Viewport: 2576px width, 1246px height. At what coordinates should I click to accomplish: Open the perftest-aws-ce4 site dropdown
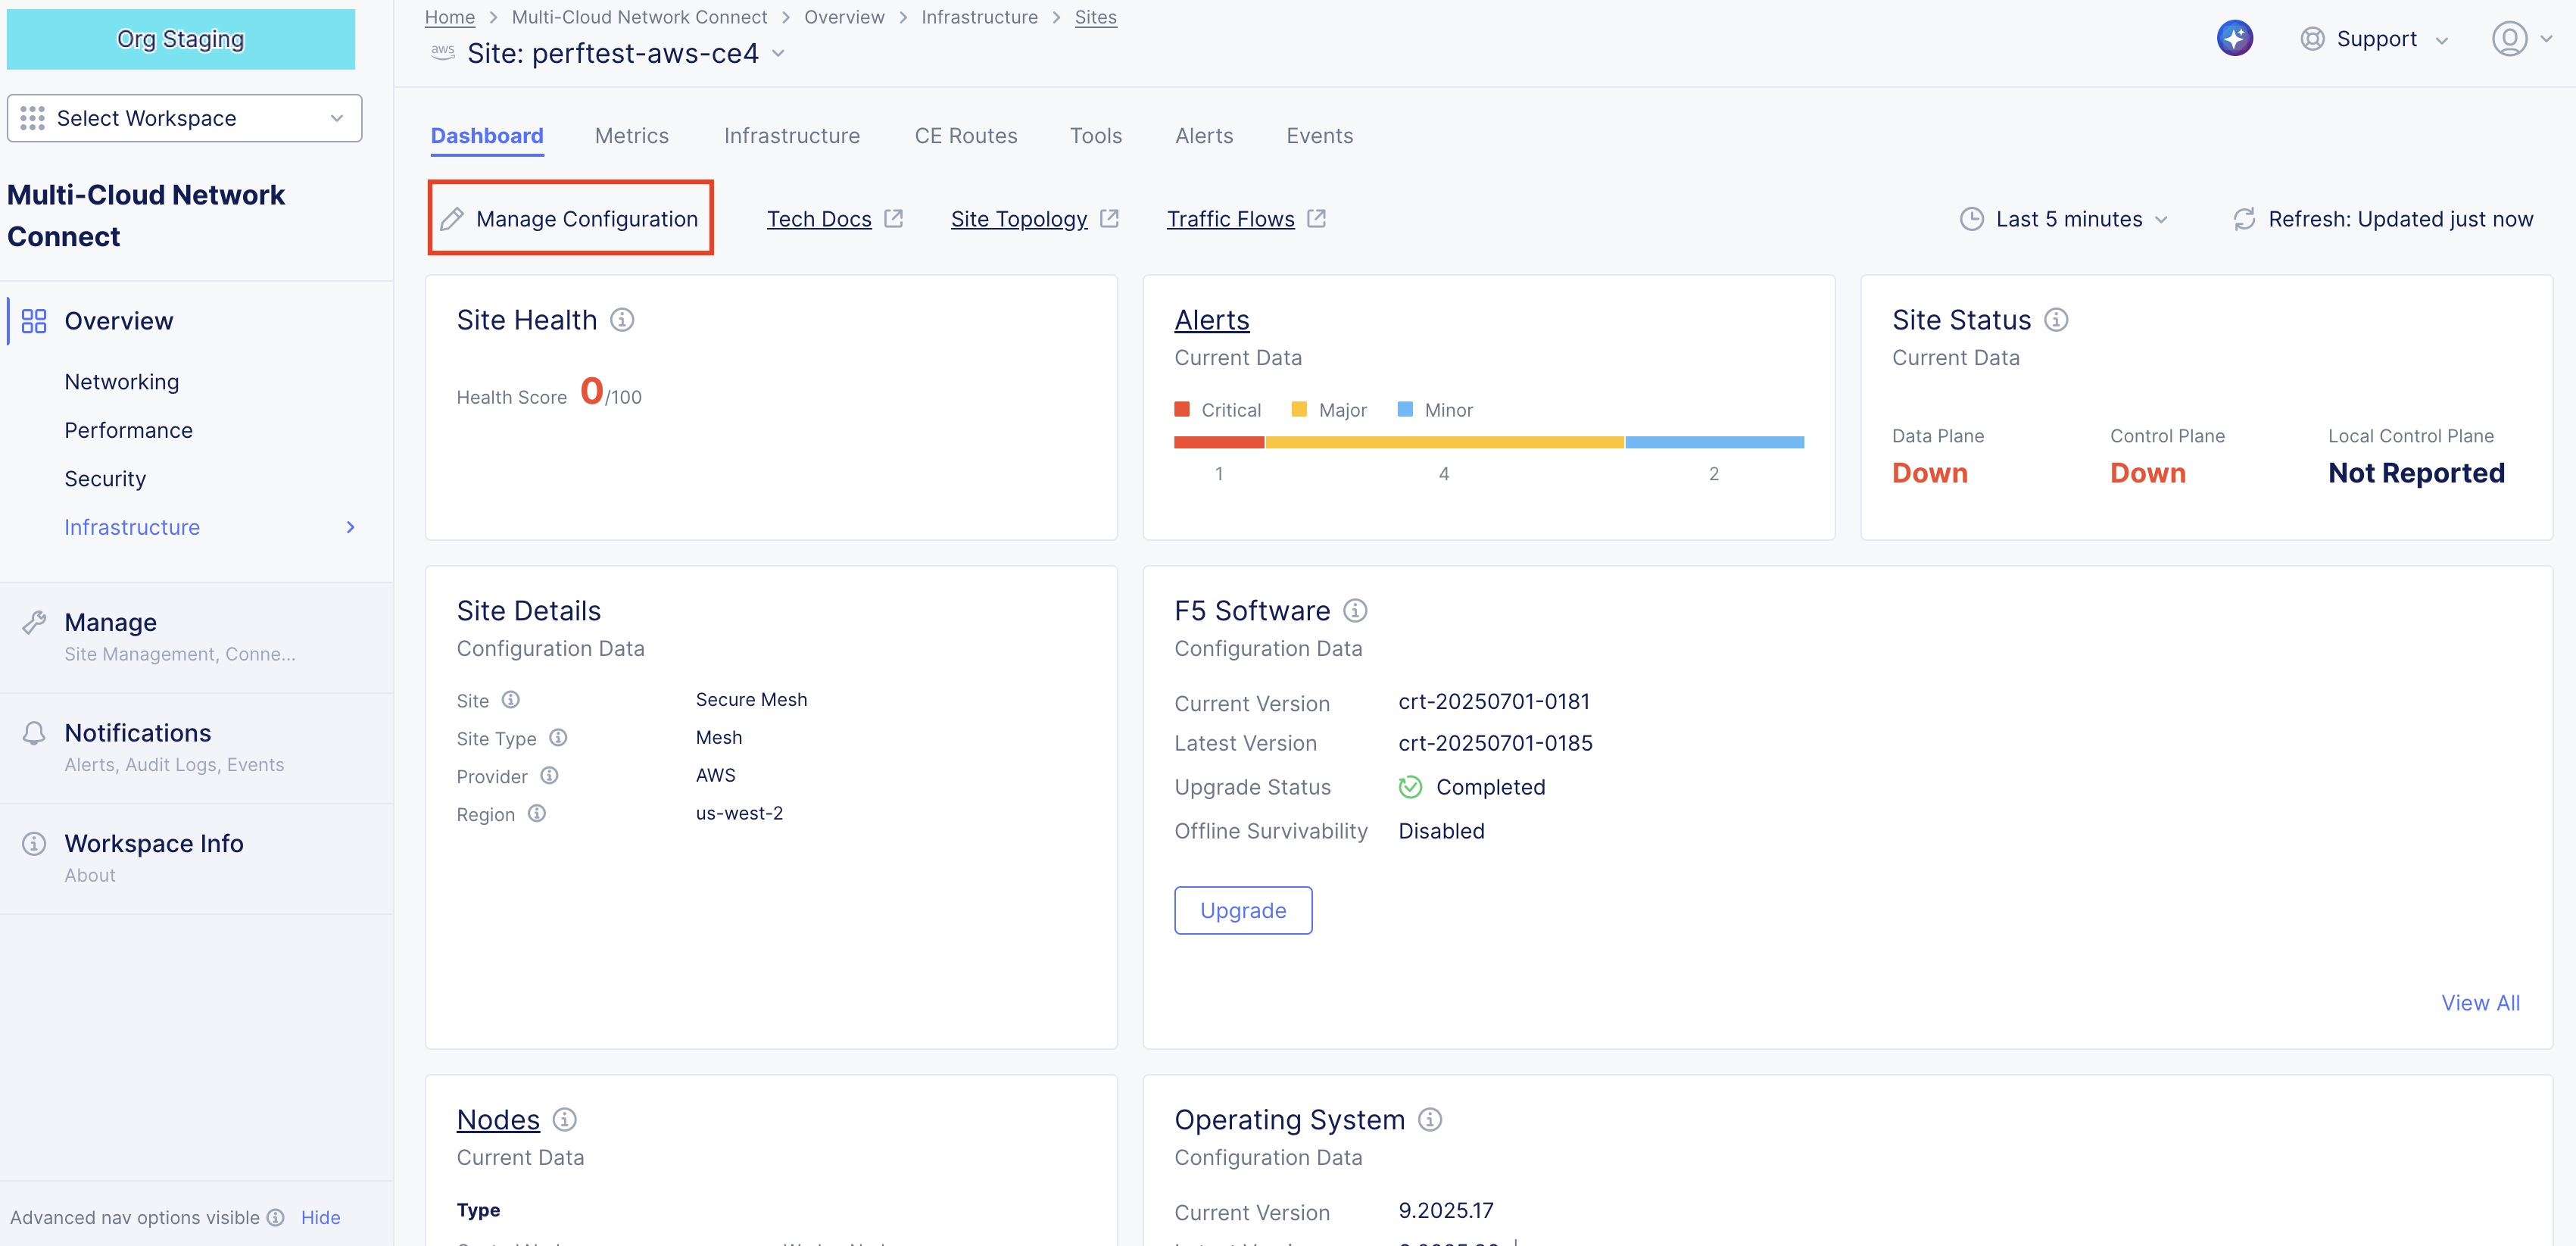779,54
